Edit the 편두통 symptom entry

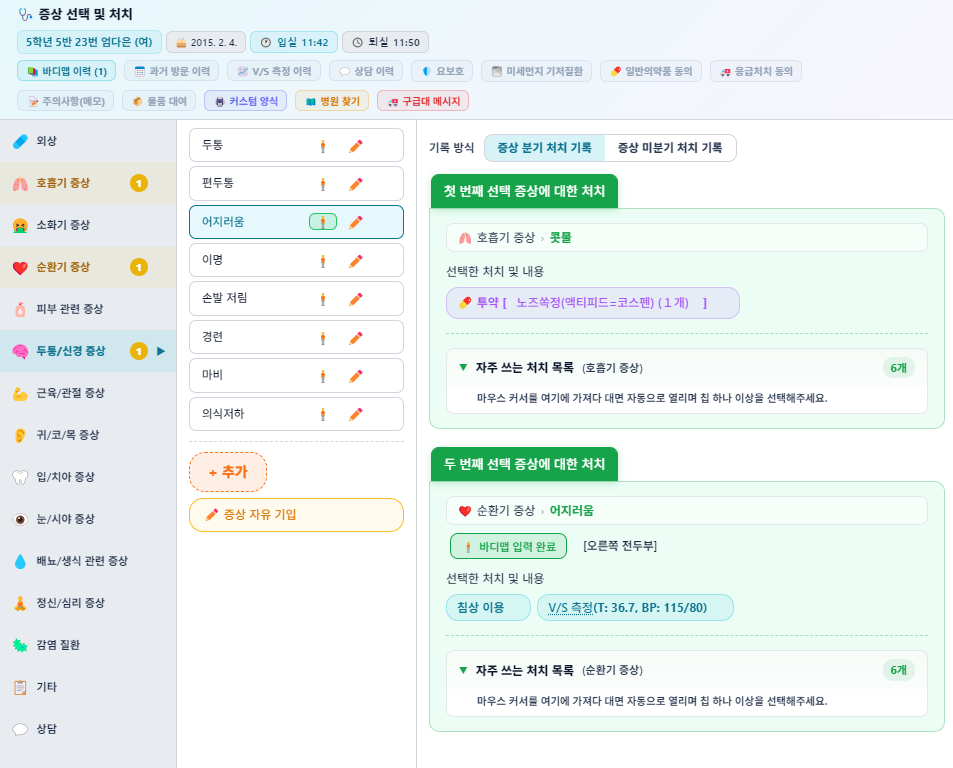[356, 184]
